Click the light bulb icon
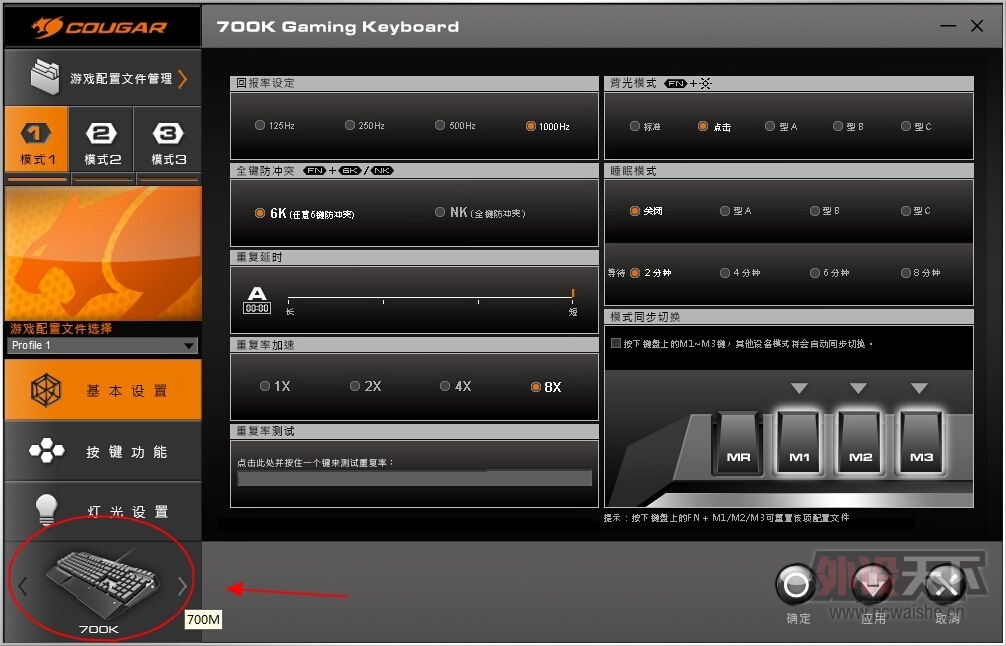 [46, 509]
